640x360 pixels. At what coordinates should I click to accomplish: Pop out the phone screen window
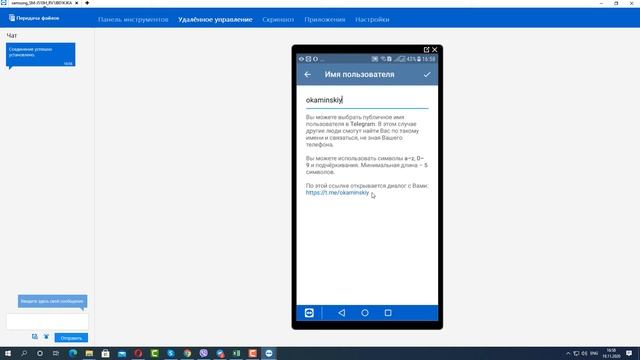(426, 49)
